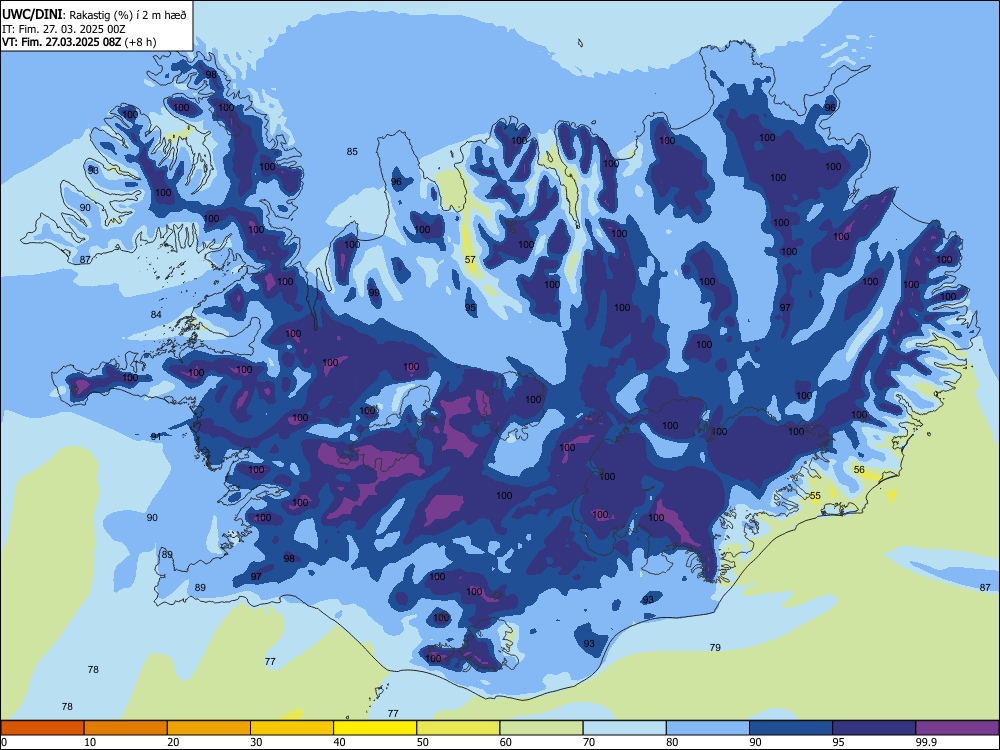
Task: Click the legend tick label "10"
Action: [90, 742]
